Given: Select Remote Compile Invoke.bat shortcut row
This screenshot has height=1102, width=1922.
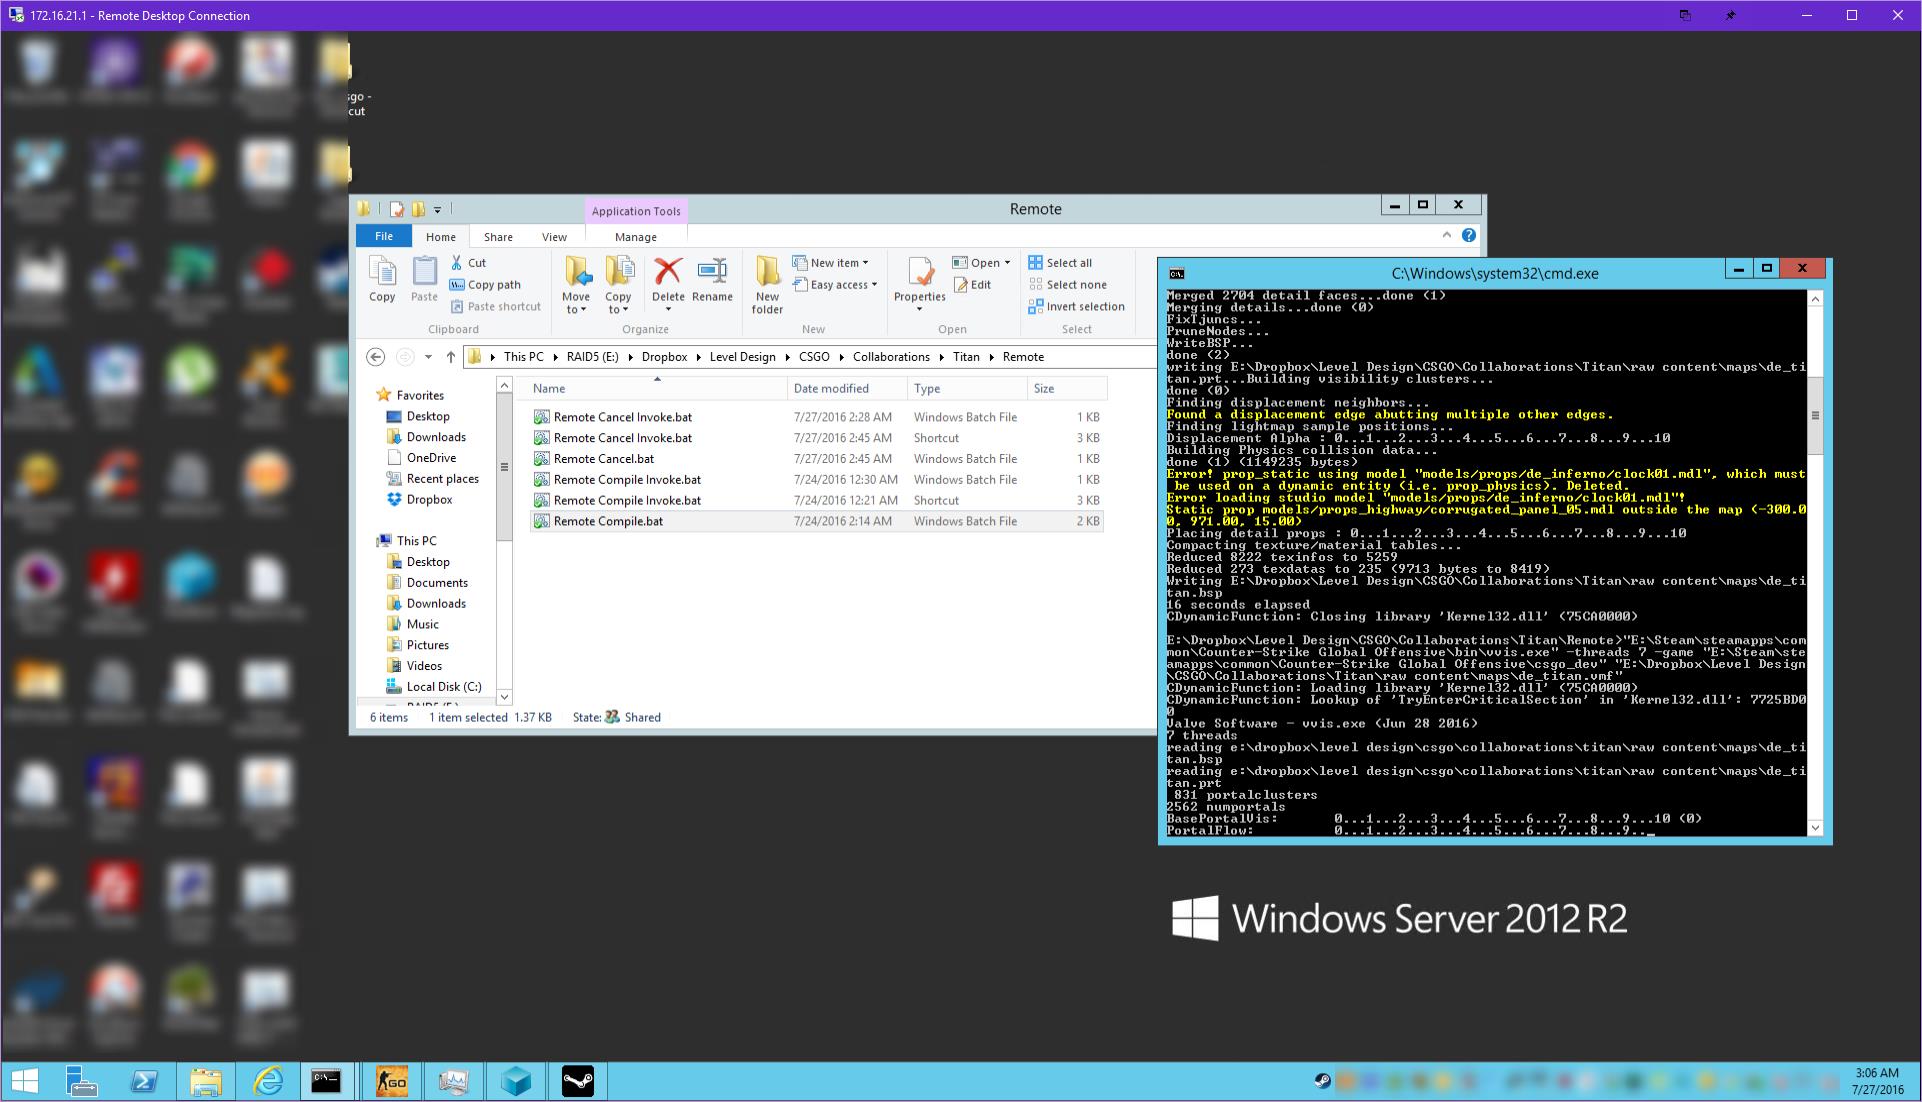Looking at the screenshot, I should [817, 500].
